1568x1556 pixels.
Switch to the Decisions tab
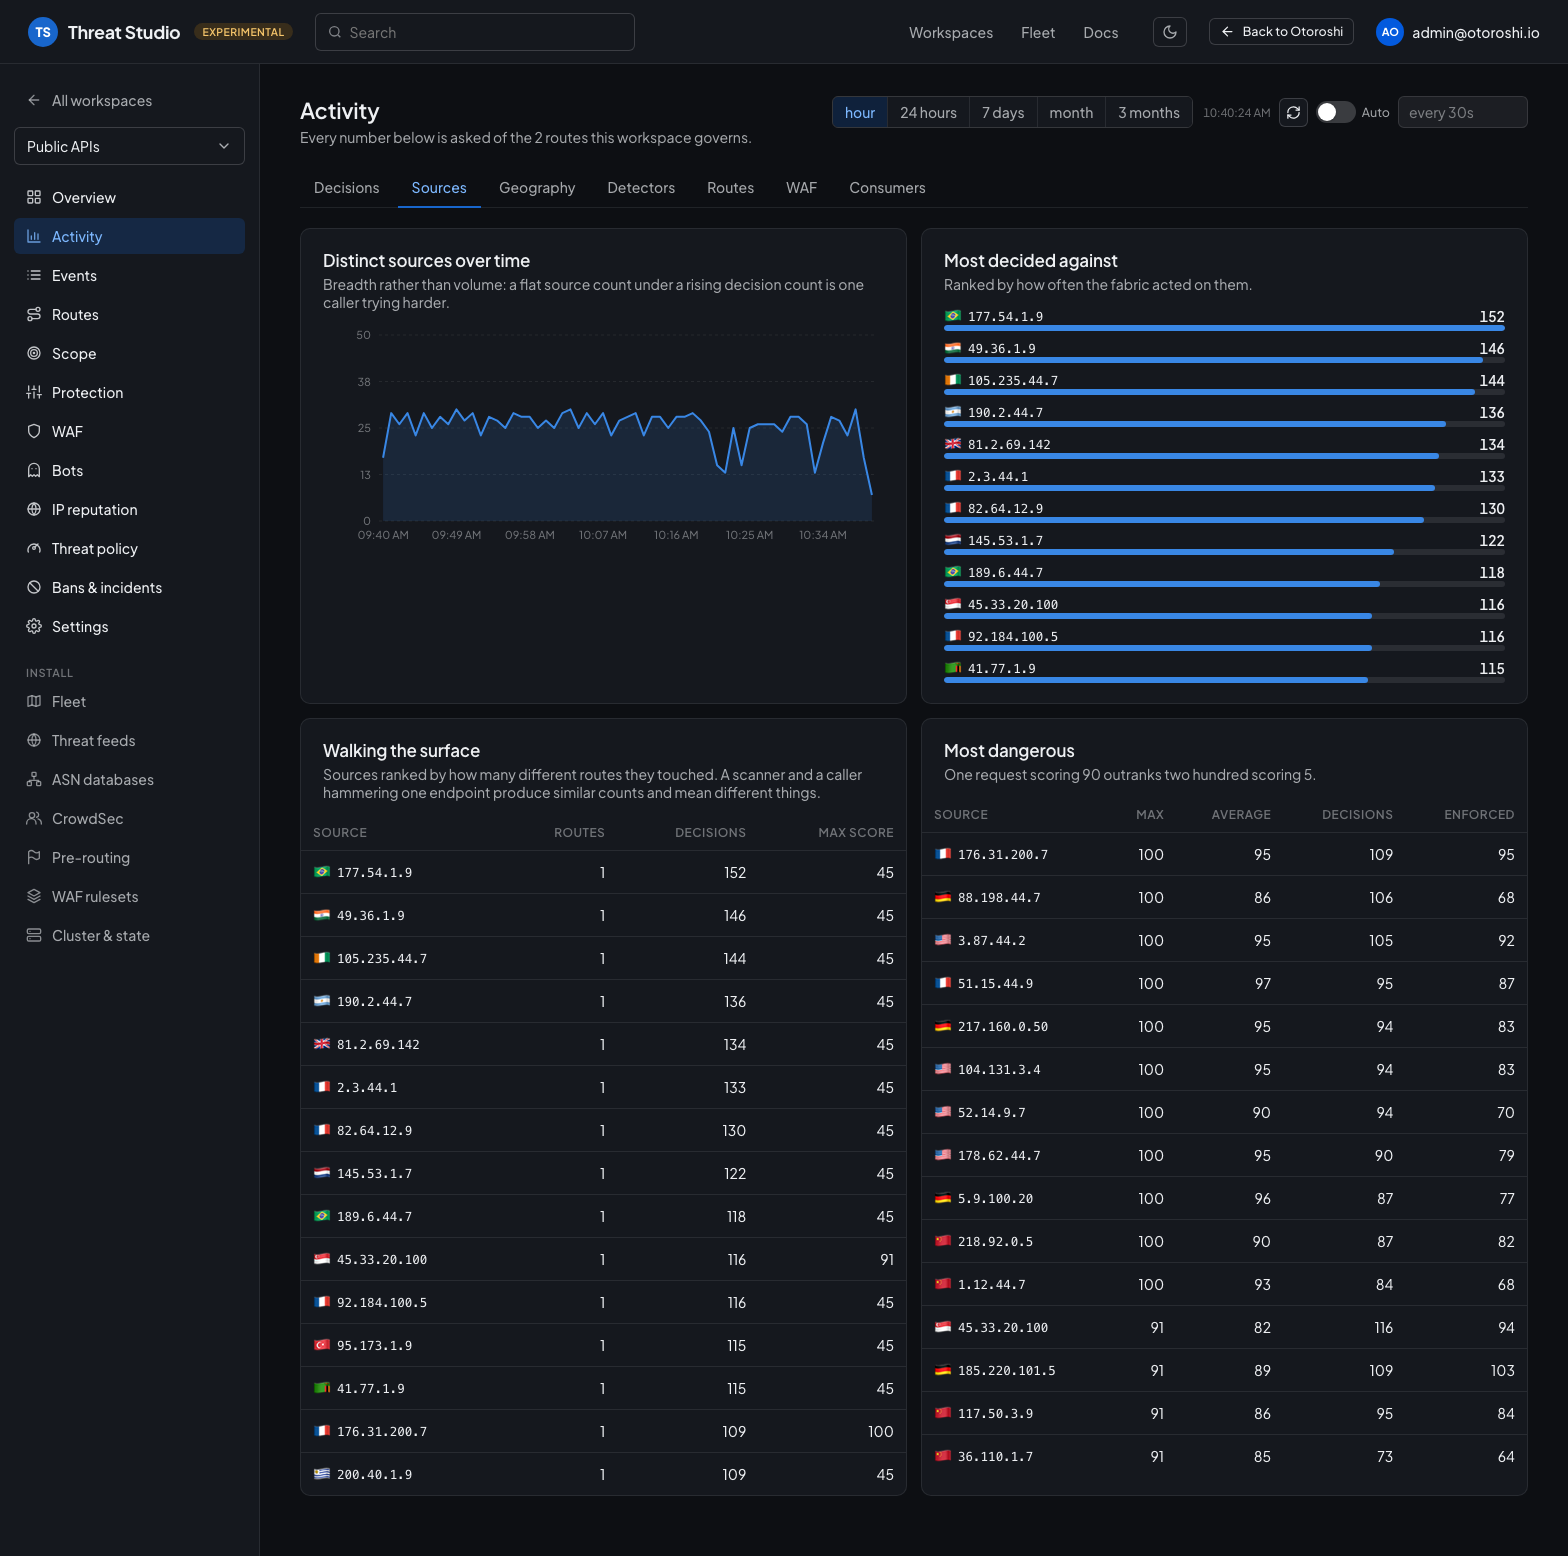pos(347,187)
